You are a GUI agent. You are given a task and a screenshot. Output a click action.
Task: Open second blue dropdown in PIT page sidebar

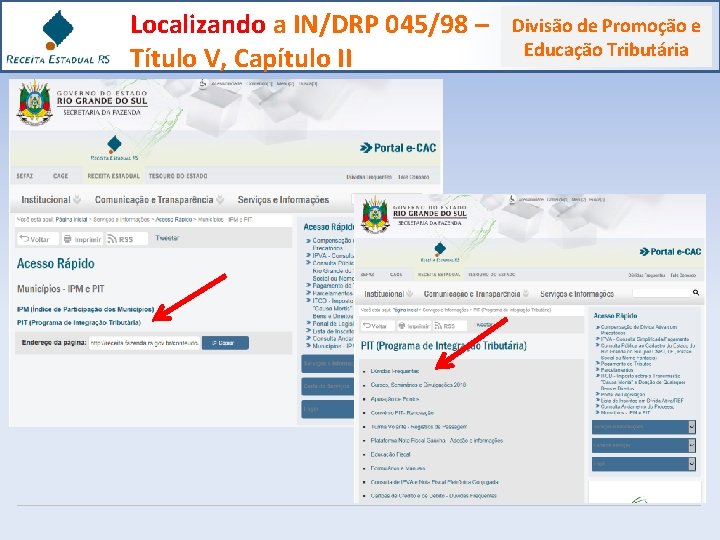(x=644, y=445)
